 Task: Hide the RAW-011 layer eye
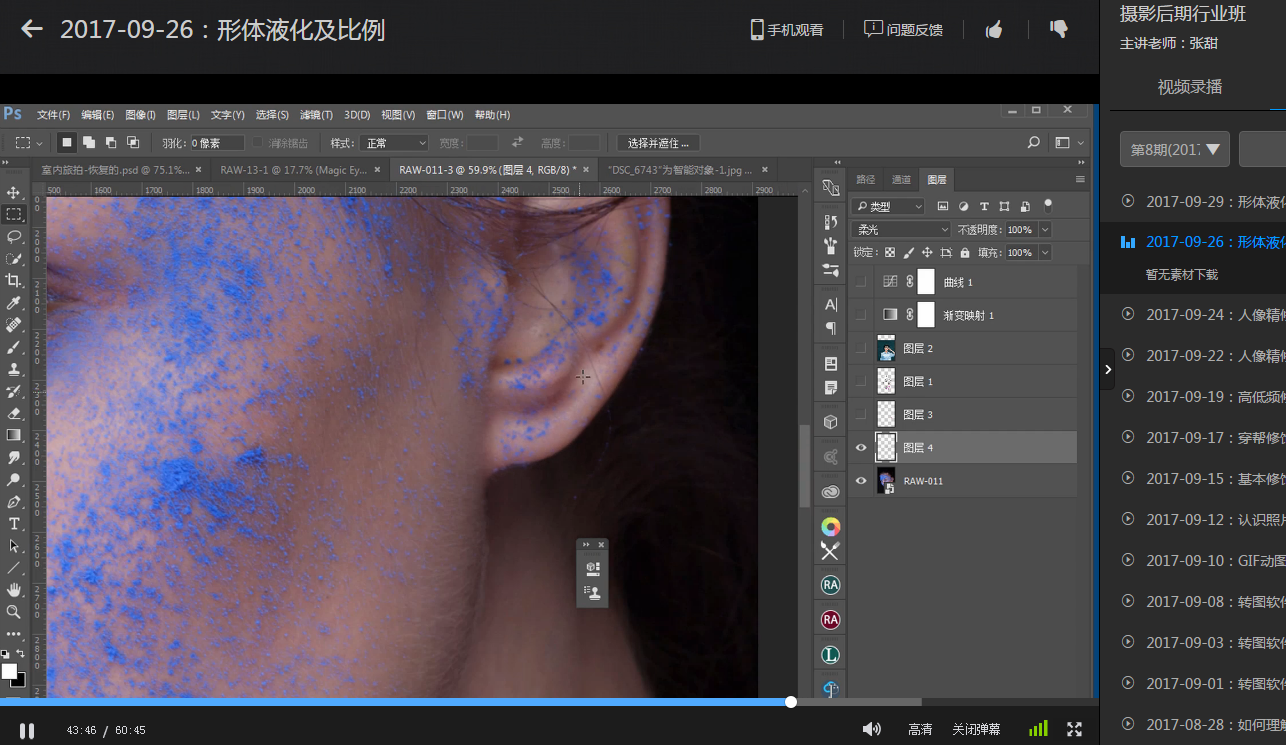coord(861,480)
